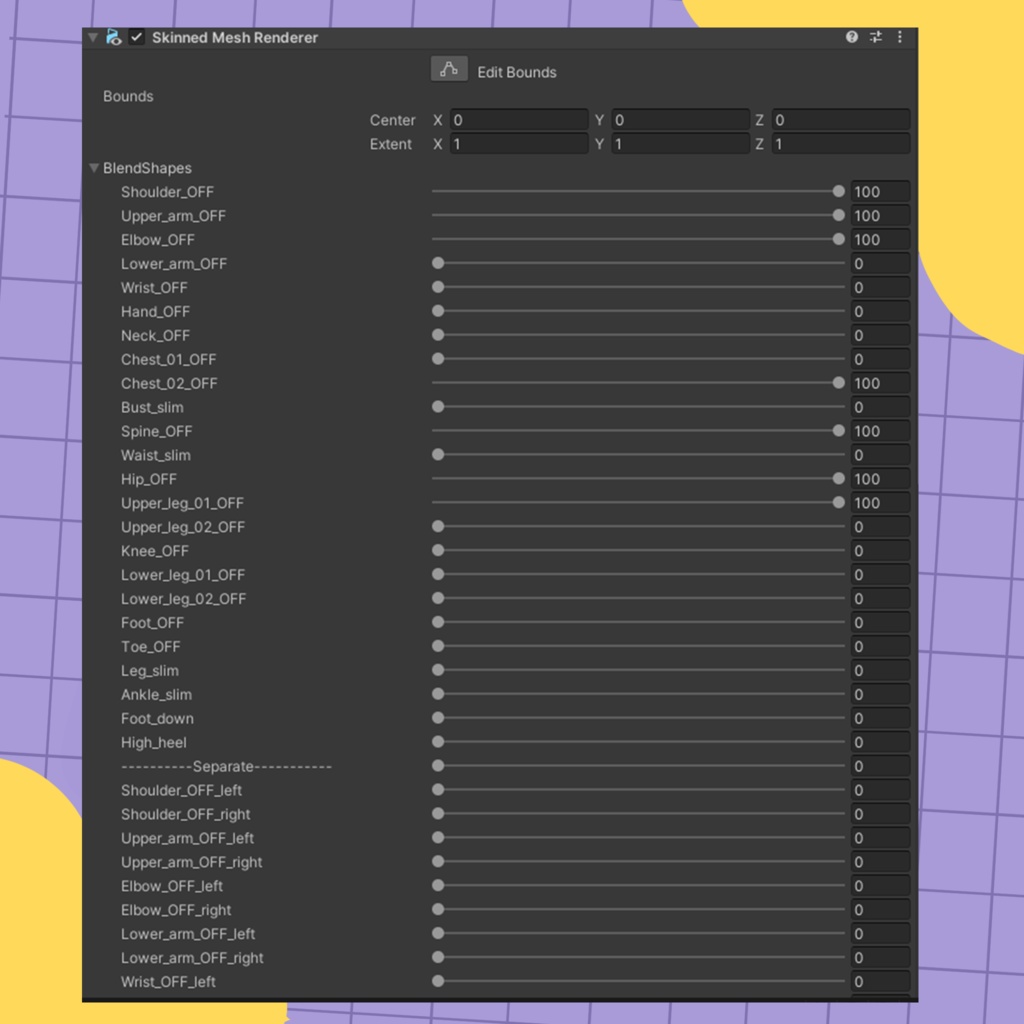Screen dimensions: 1024x1024
Task: Click the Spine_OFF slider handle
Action: coord(839,431)
